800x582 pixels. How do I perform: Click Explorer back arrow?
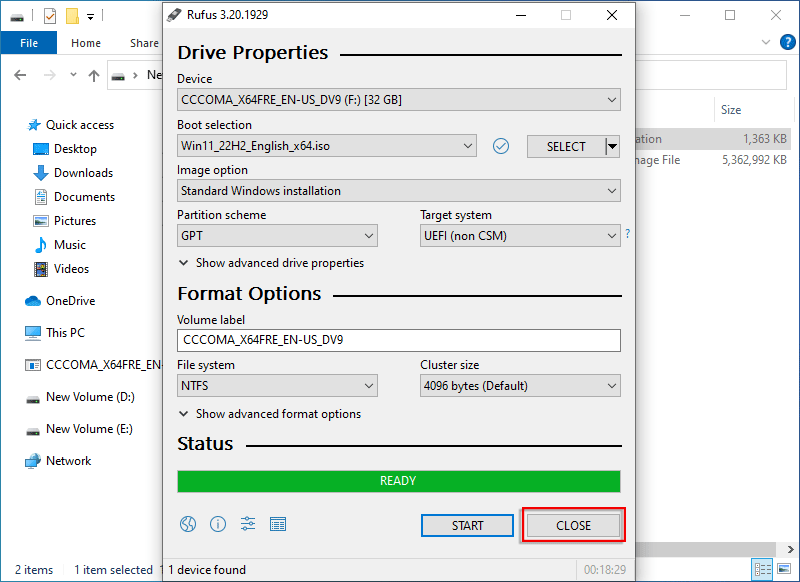tap(20, 75)
